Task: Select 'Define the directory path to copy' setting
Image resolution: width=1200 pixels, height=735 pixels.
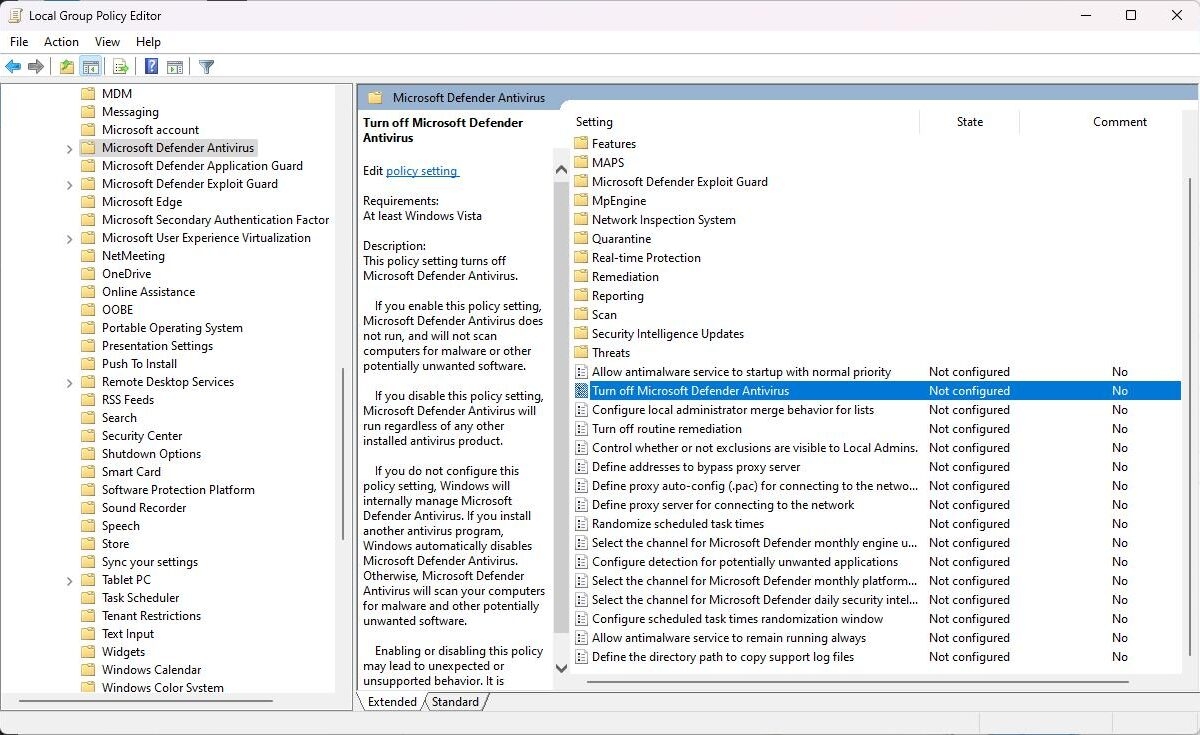Action: [723, 657]
